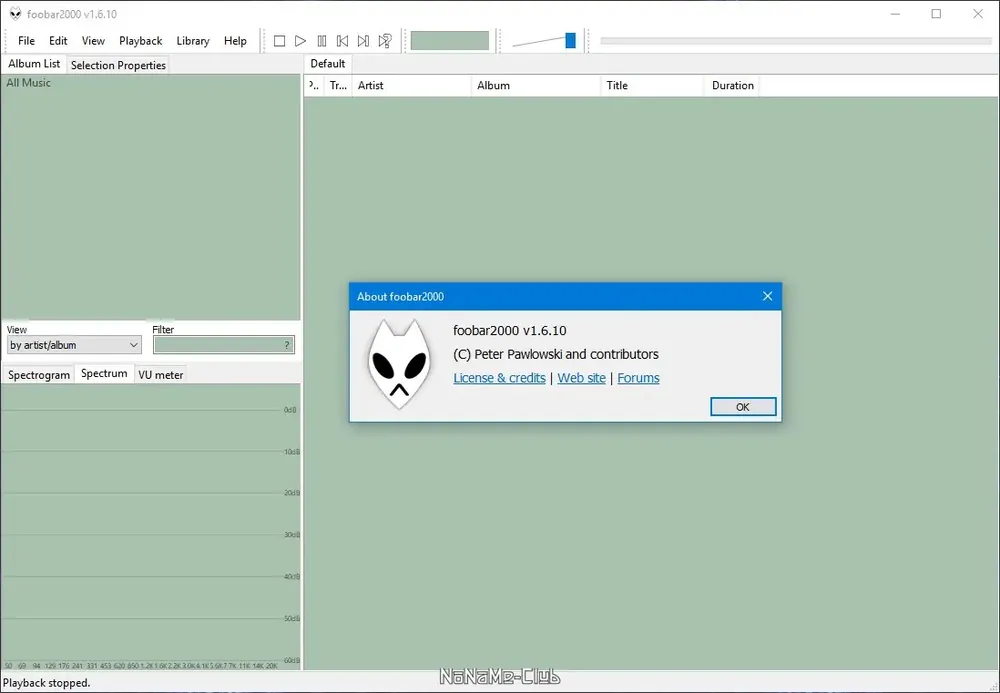Click the toolbar visualization display box

(450, 41)
